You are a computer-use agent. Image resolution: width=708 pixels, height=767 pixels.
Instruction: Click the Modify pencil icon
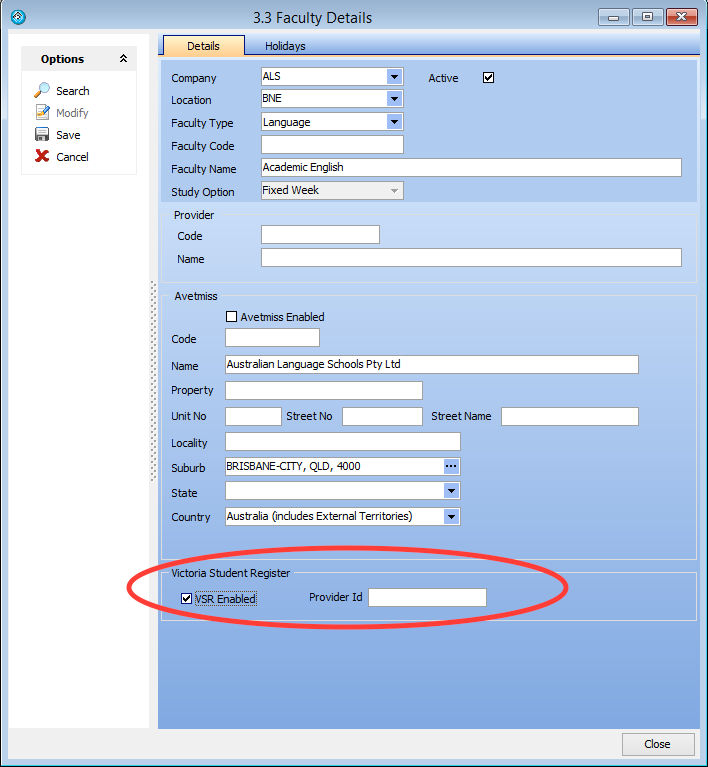42,113
